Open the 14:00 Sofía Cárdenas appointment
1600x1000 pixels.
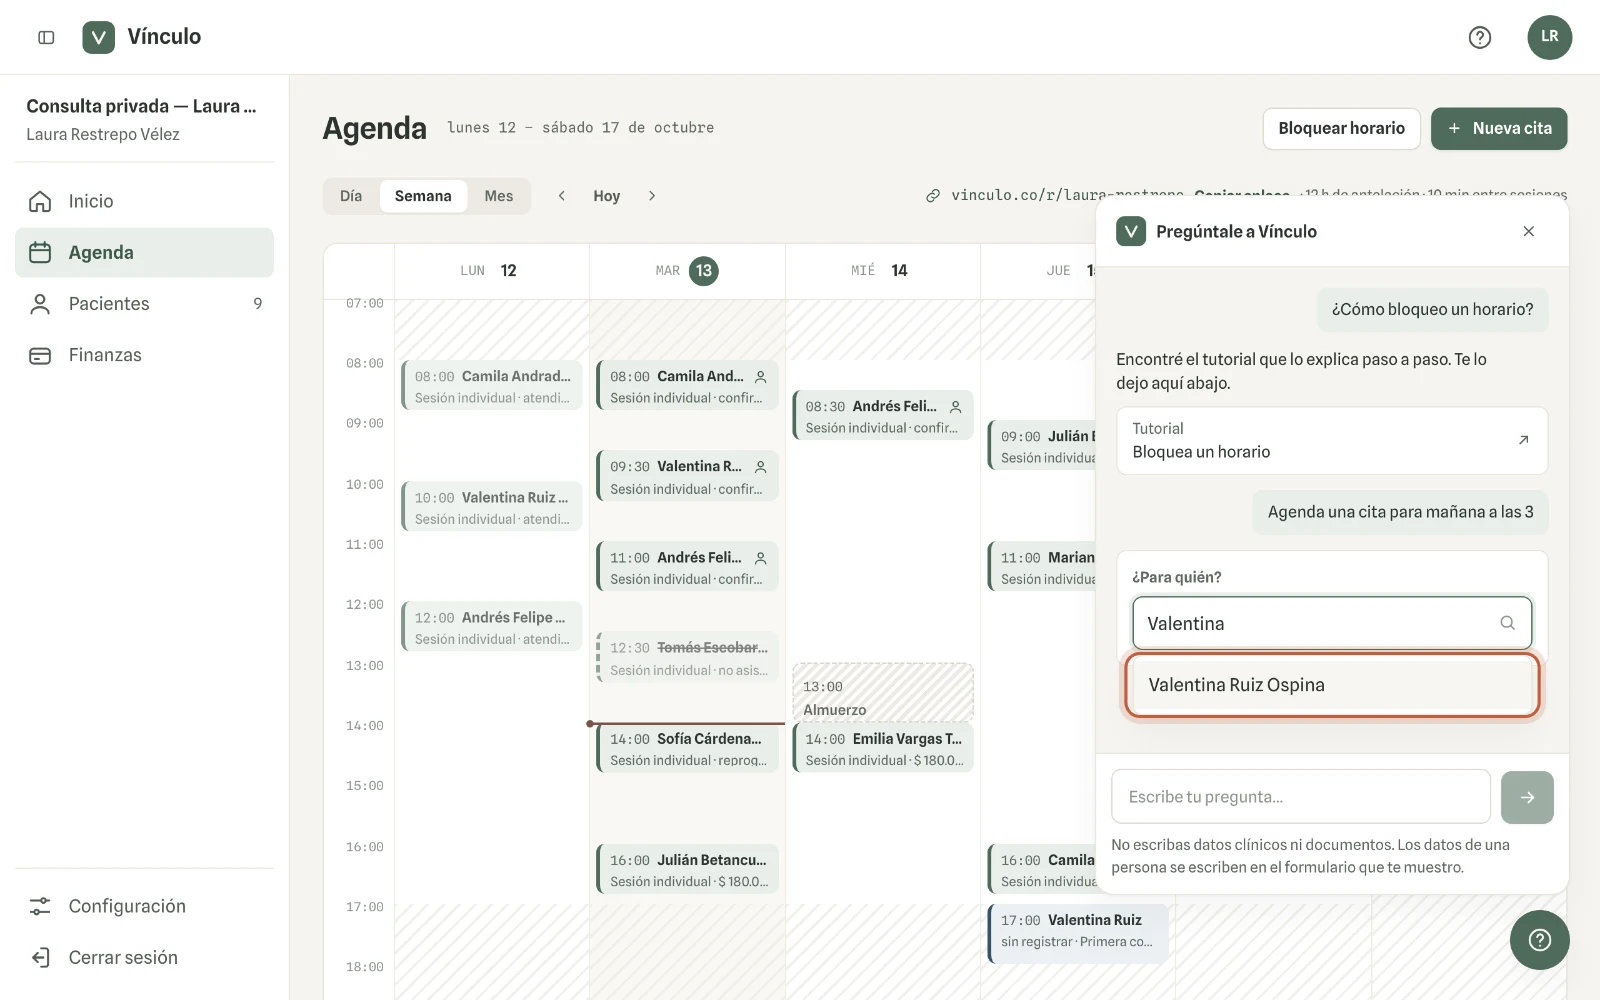point(686,749)
